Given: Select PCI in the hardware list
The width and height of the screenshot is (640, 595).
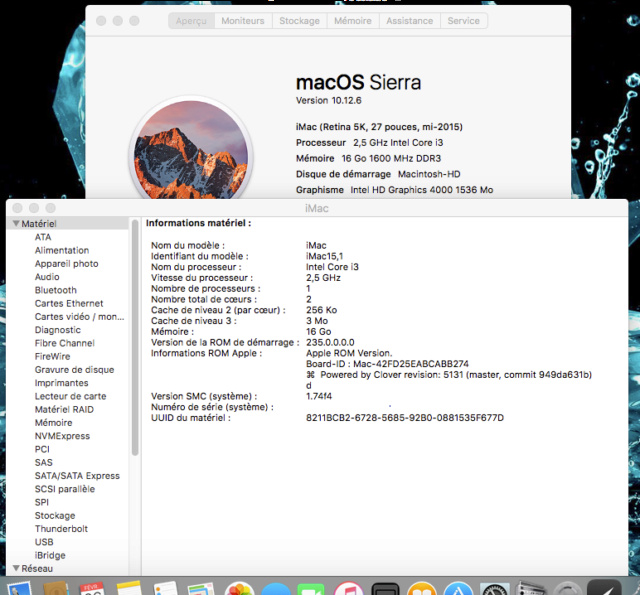Looking at the screenshot, I should (42, 449).
